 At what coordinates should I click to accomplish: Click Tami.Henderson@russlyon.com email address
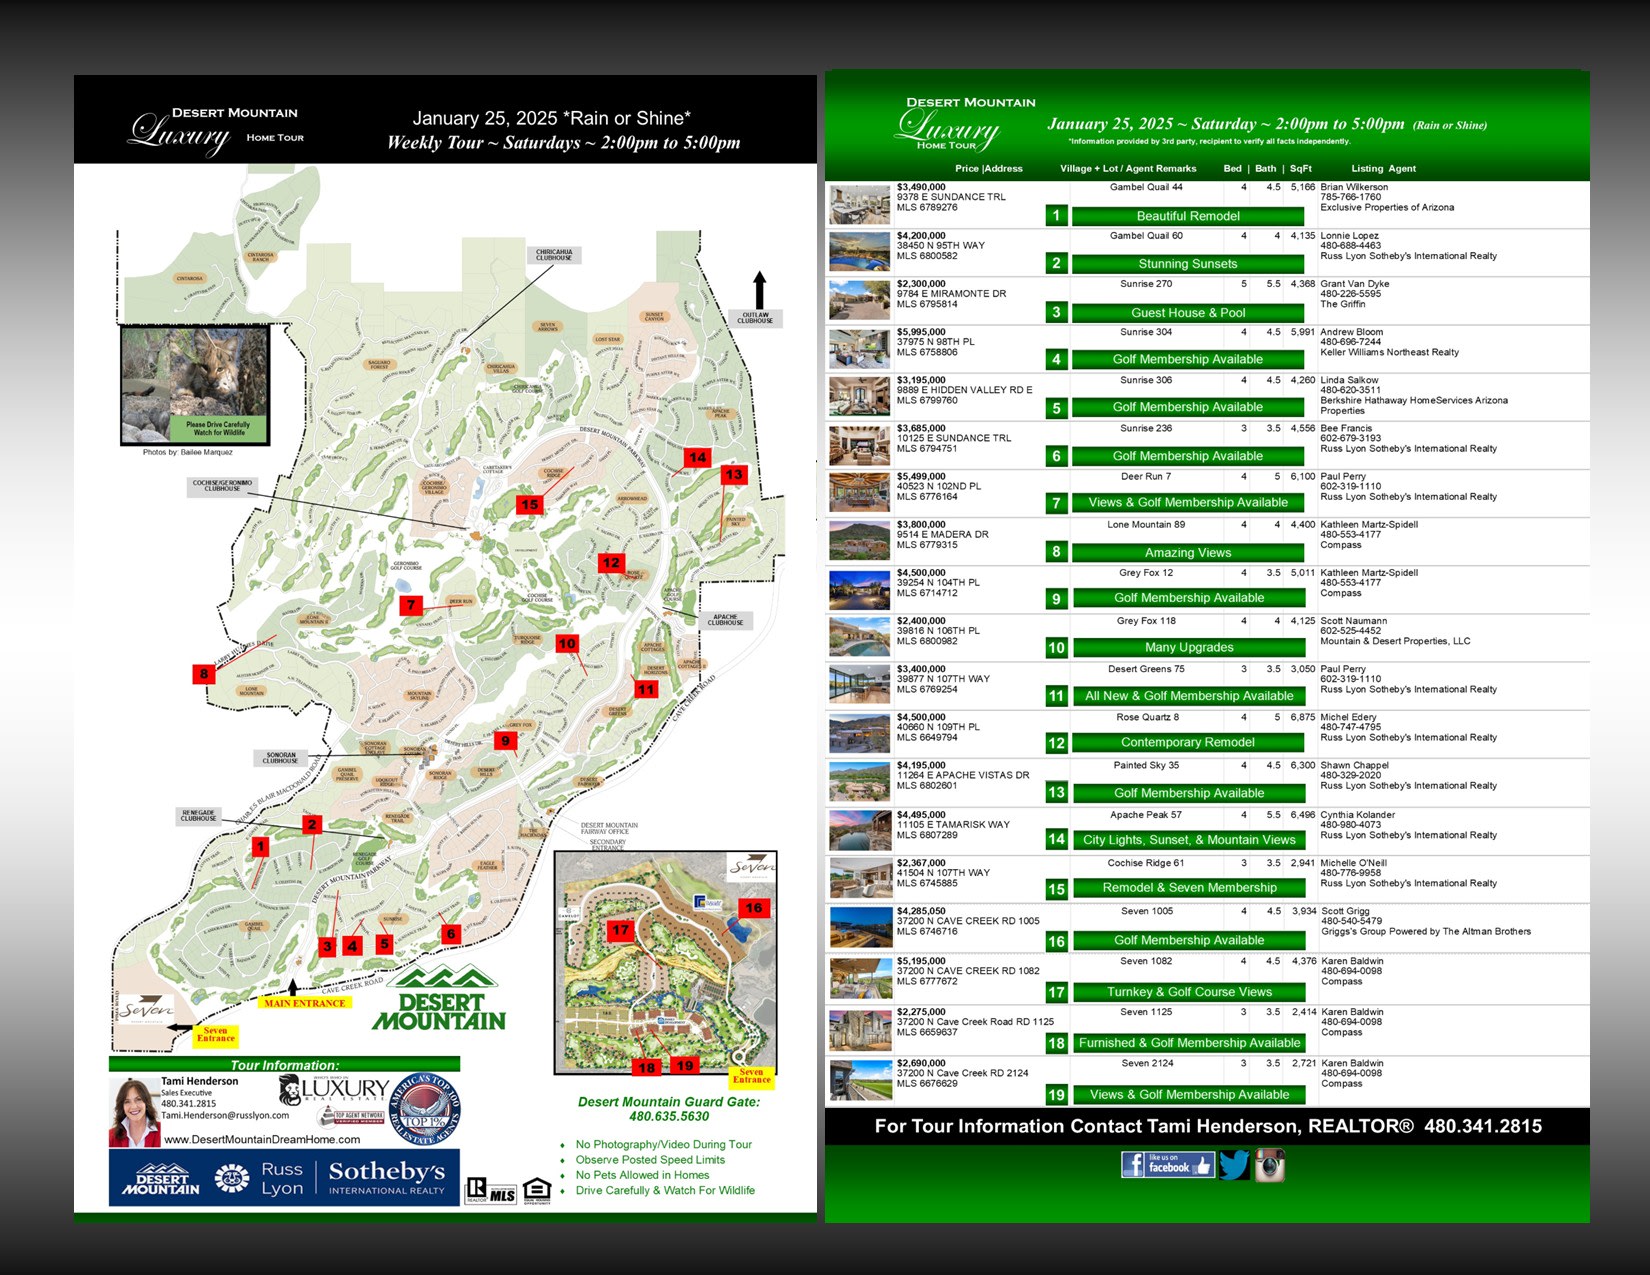pos(225,1115)
